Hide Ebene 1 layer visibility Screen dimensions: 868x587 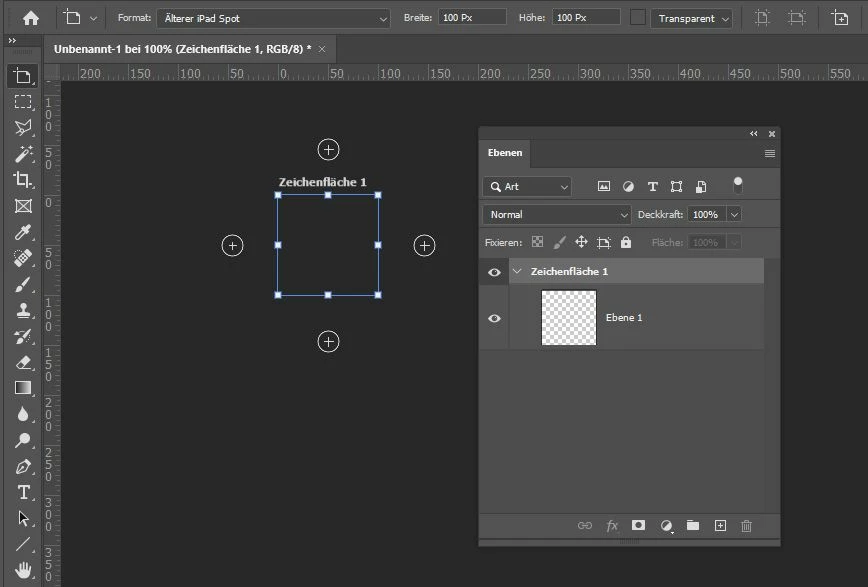(x=494, y=318)
